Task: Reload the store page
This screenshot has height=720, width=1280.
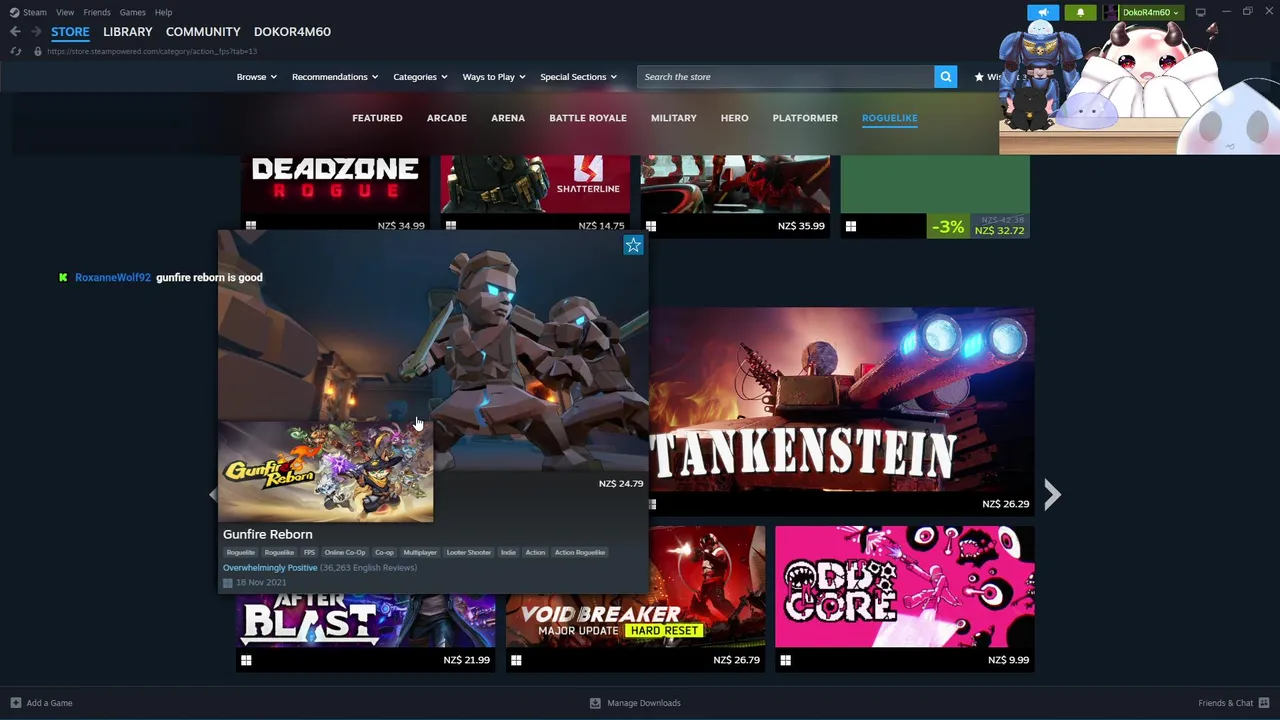Action: click(15, 51)
